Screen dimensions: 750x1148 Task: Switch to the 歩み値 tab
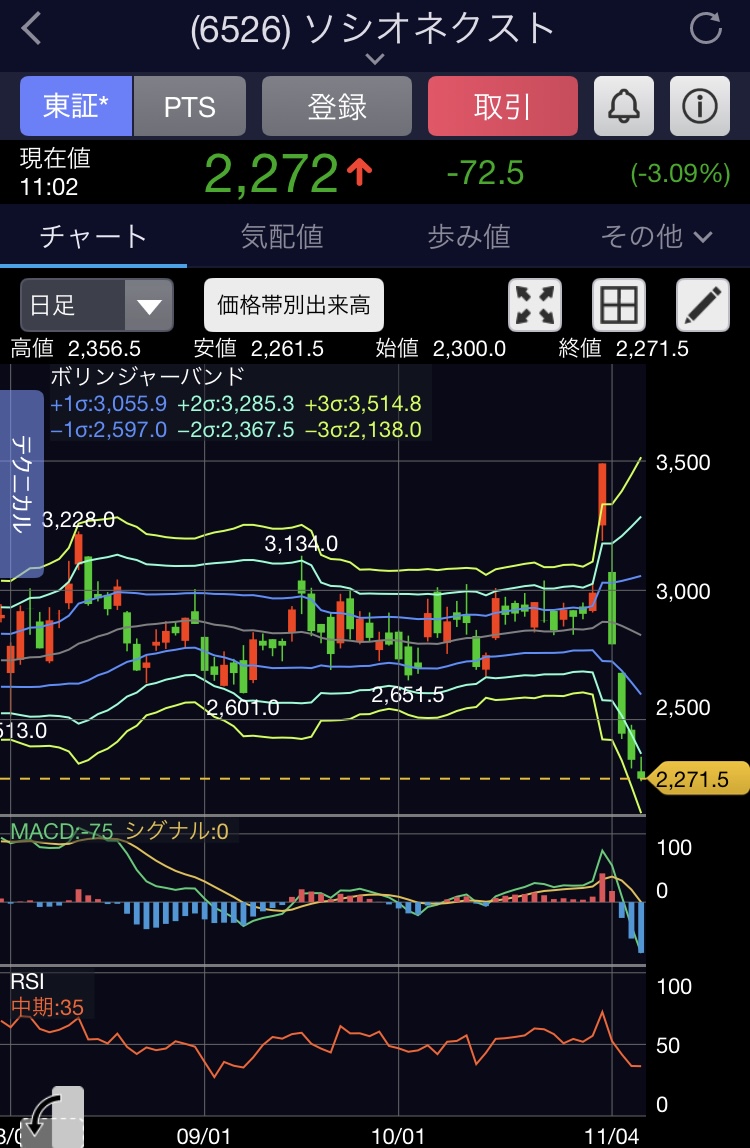point(468,237)
